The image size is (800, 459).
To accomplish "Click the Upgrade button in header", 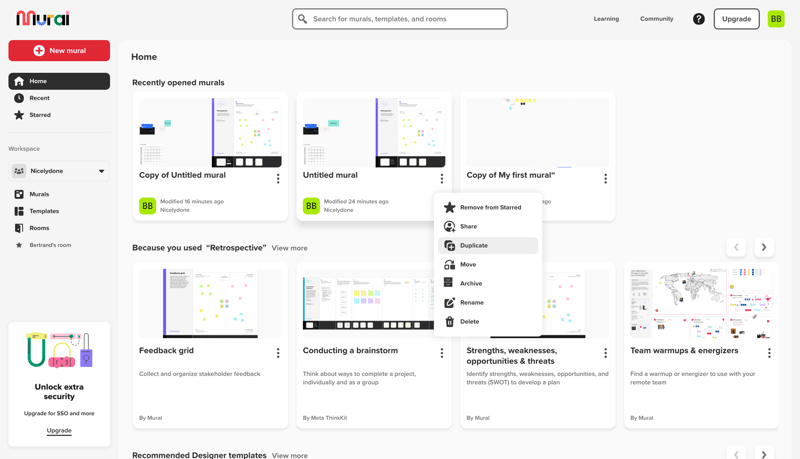I will 736,19.
